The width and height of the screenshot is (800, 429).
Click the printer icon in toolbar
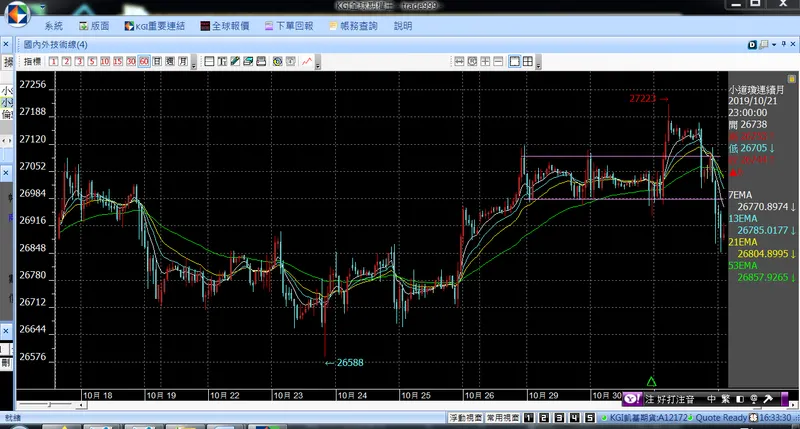[261, 62]
